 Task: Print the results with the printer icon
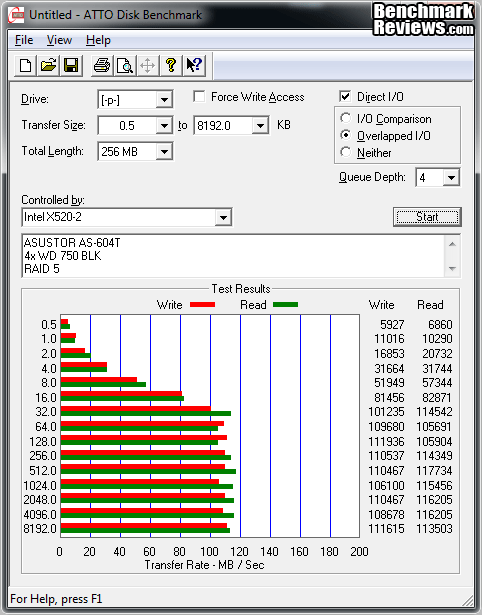[102, 66]
